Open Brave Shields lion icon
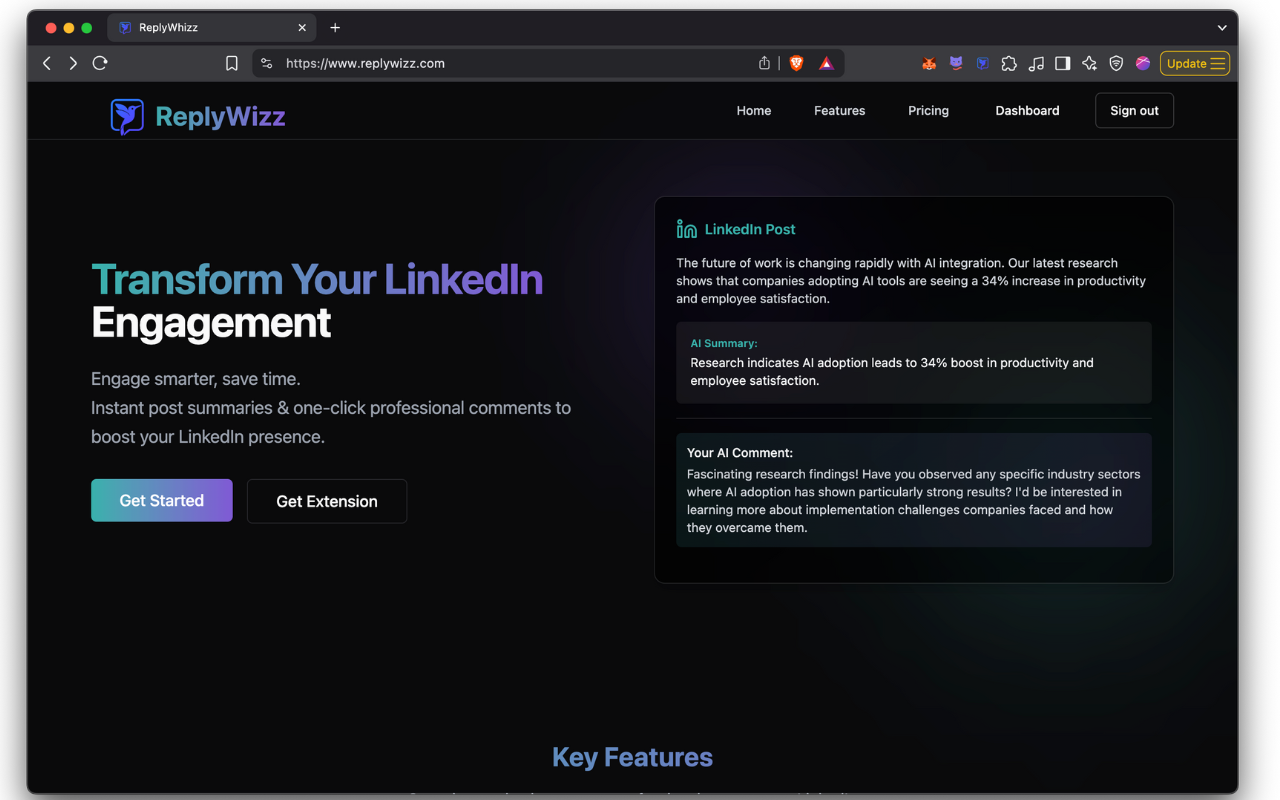 click(796, 63)
